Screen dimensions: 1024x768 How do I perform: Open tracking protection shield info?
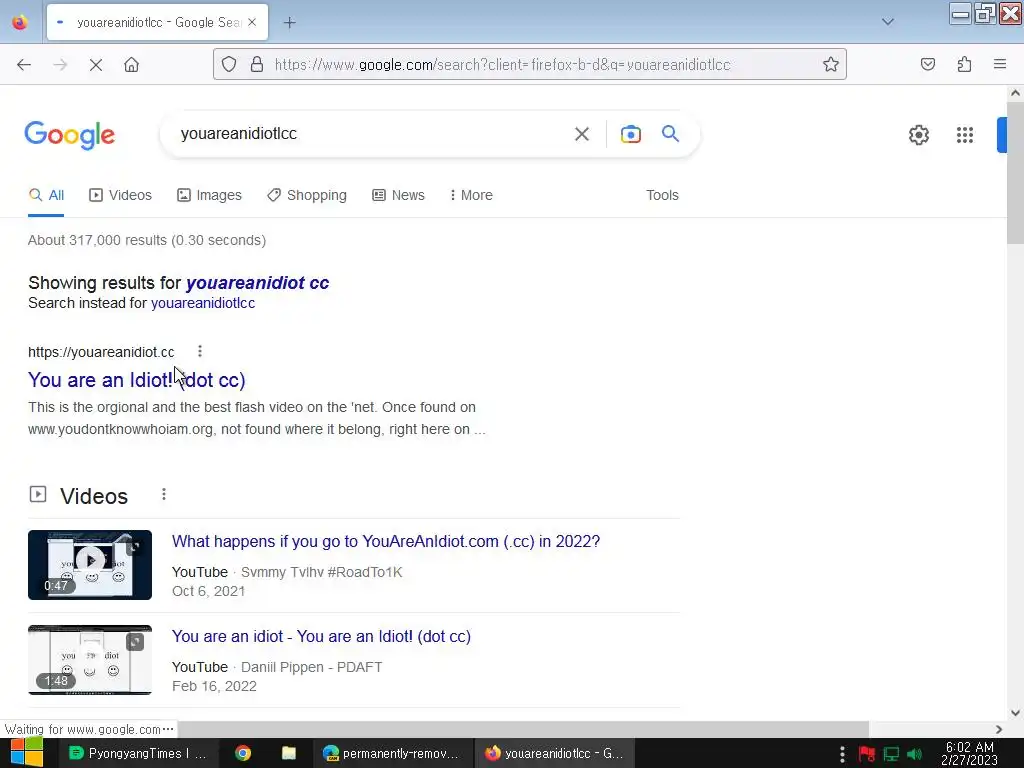(x=229, y=64)
